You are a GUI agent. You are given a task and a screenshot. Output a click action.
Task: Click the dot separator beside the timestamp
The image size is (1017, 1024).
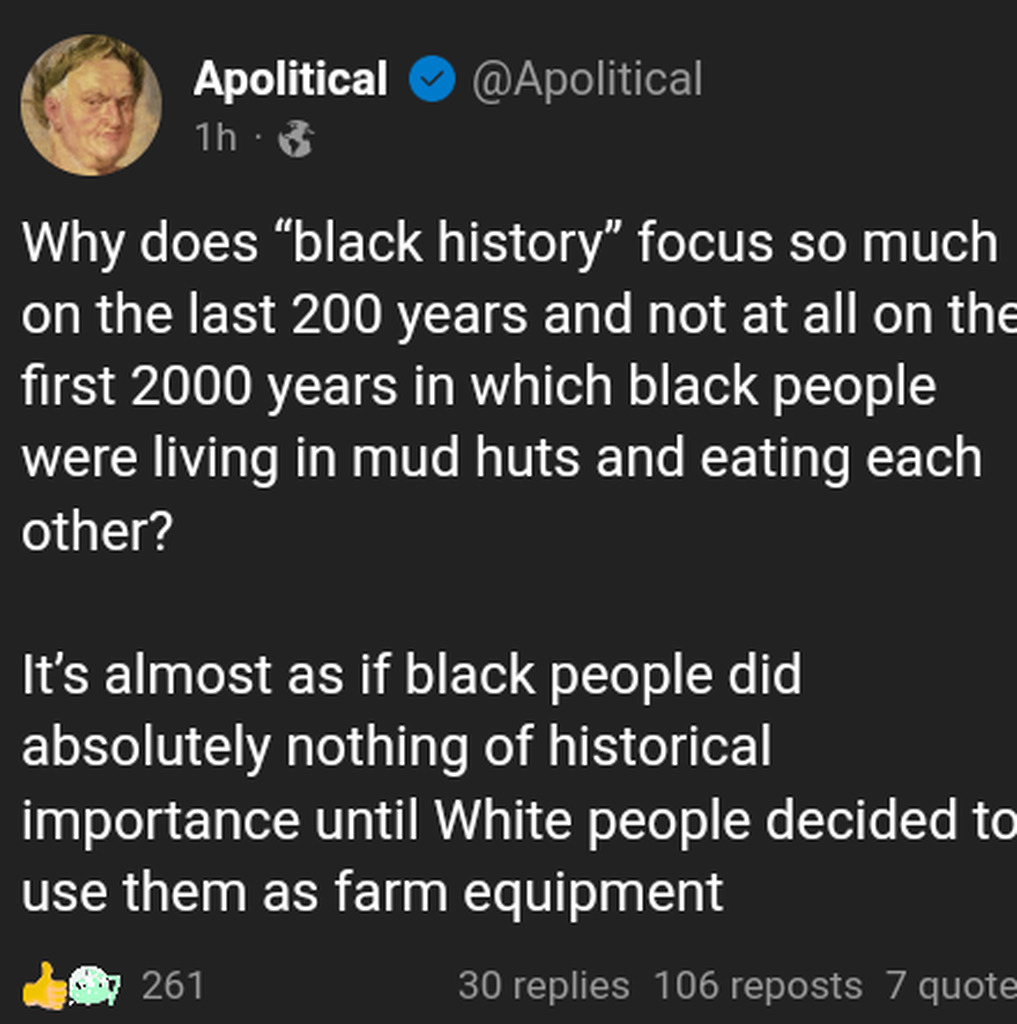[256, 139]
